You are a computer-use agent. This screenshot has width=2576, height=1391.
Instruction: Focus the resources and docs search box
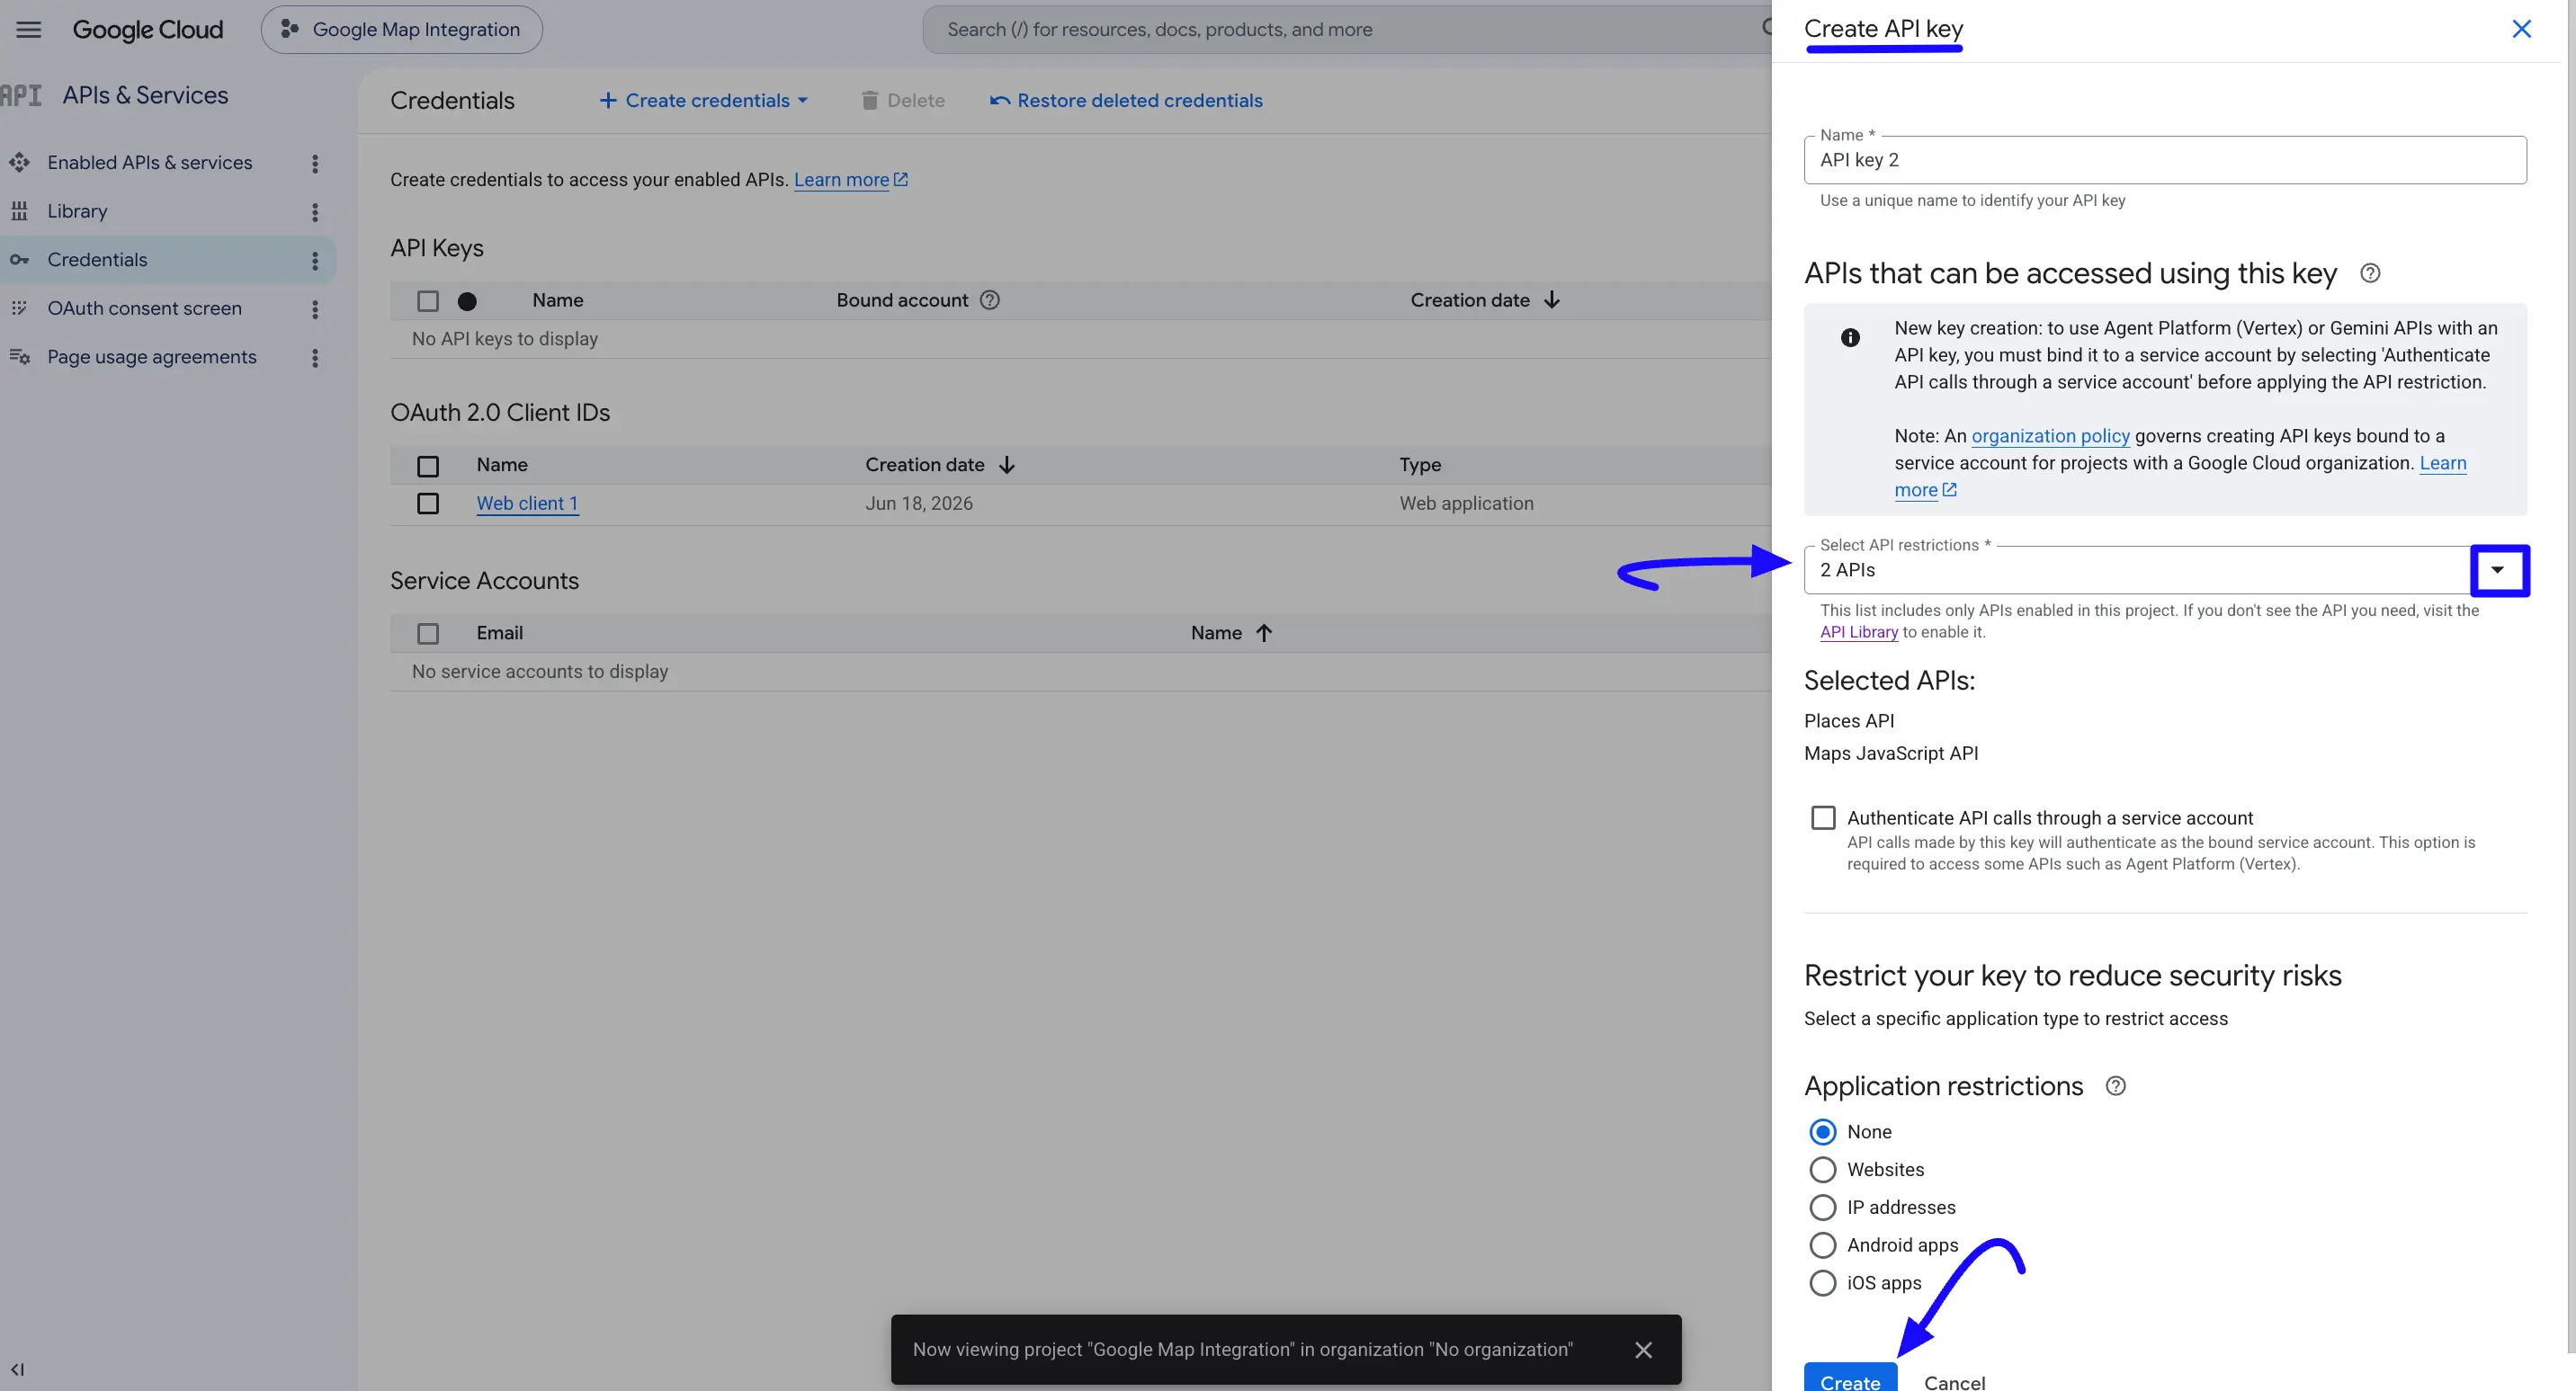point(1345,29)
